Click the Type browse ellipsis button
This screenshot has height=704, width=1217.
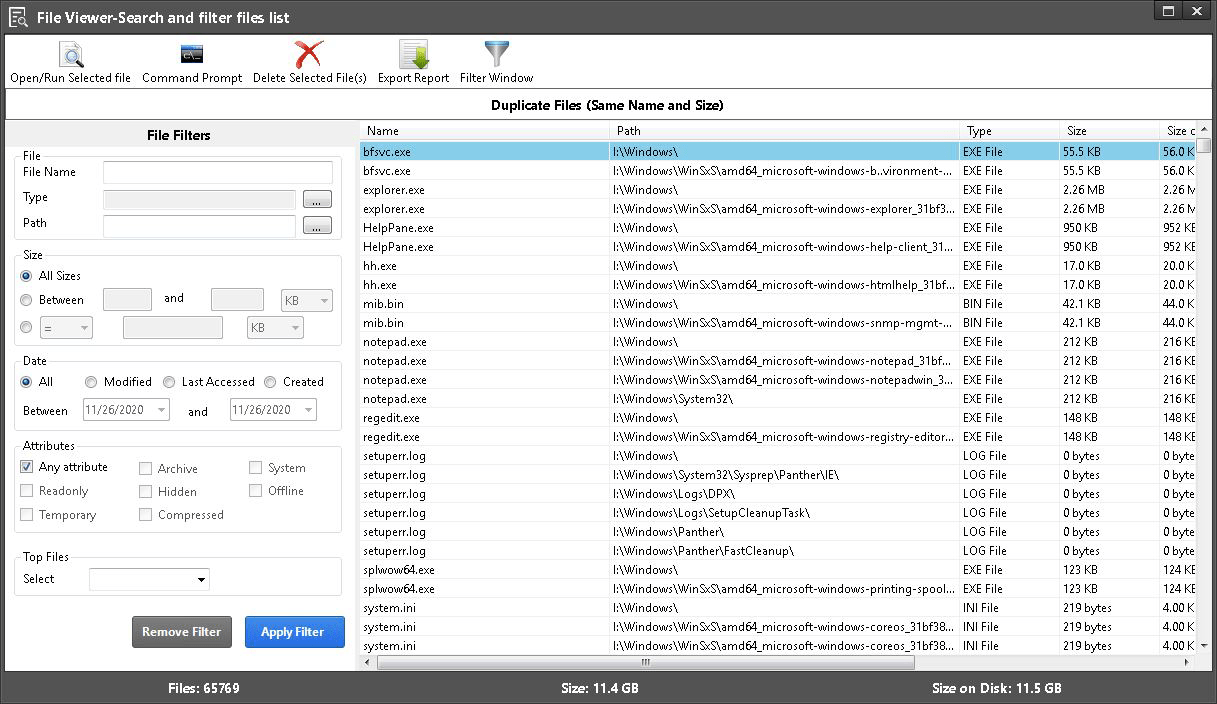tap(316, 199)
